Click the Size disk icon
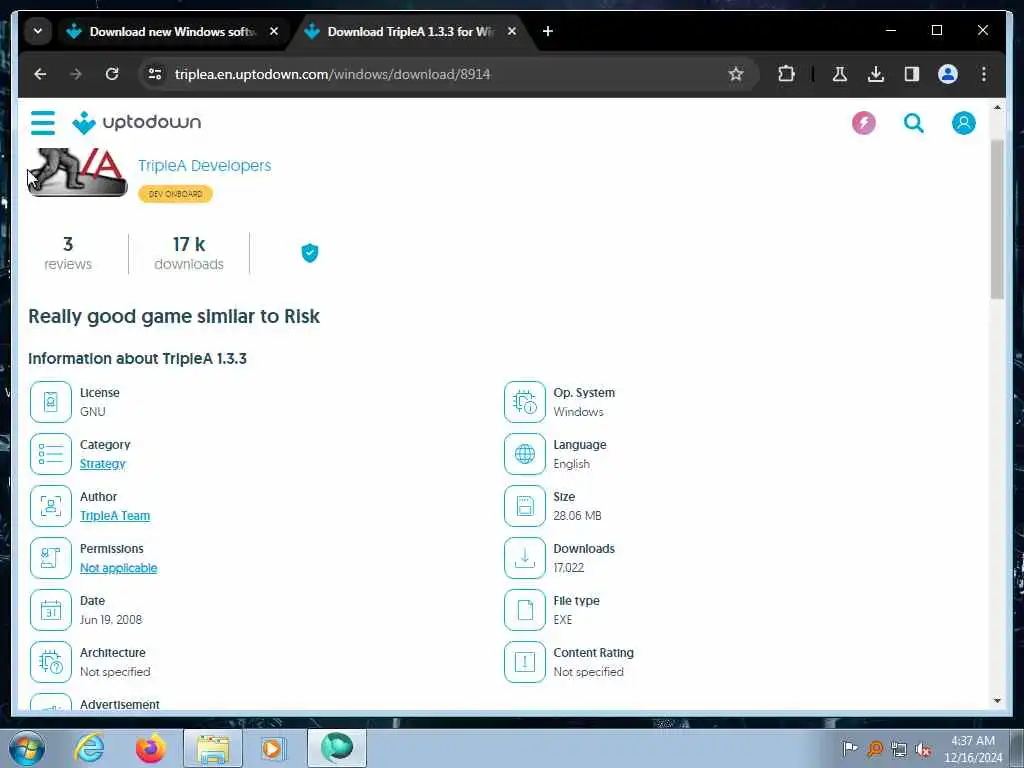Image resolution: width=1024 pixels, height=768 pixels. [x=524, y=506]
